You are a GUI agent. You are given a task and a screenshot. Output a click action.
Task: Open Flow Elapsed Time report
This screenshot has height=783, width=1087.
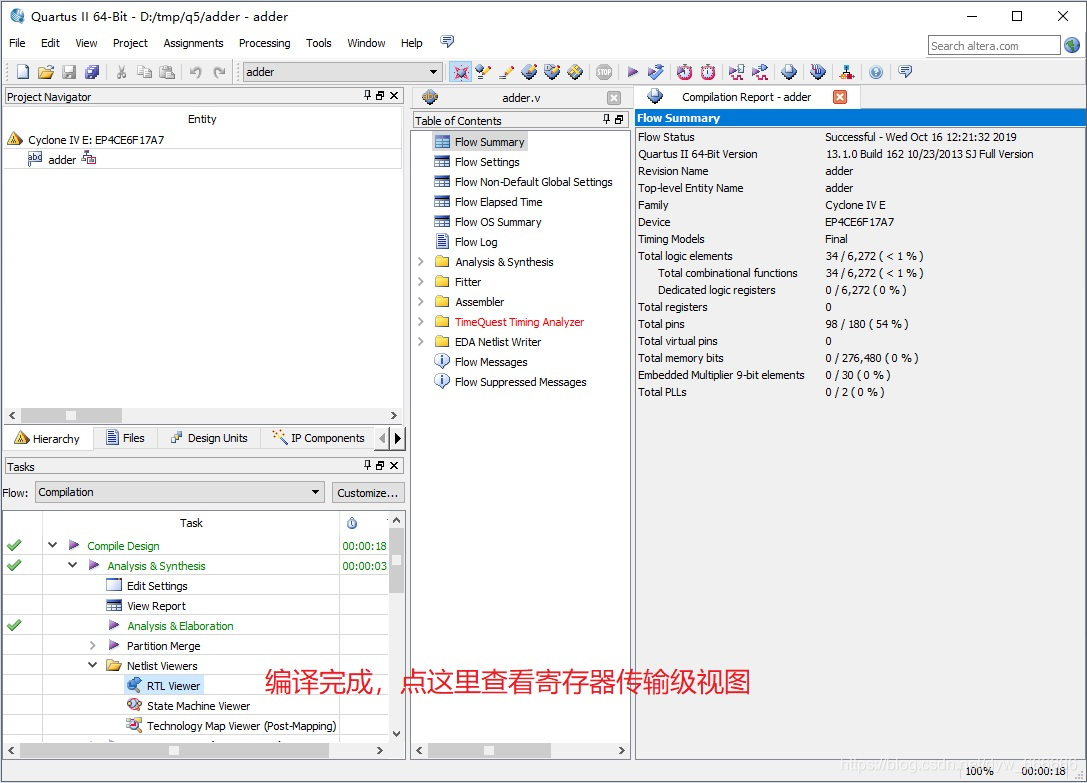[498, 202]
